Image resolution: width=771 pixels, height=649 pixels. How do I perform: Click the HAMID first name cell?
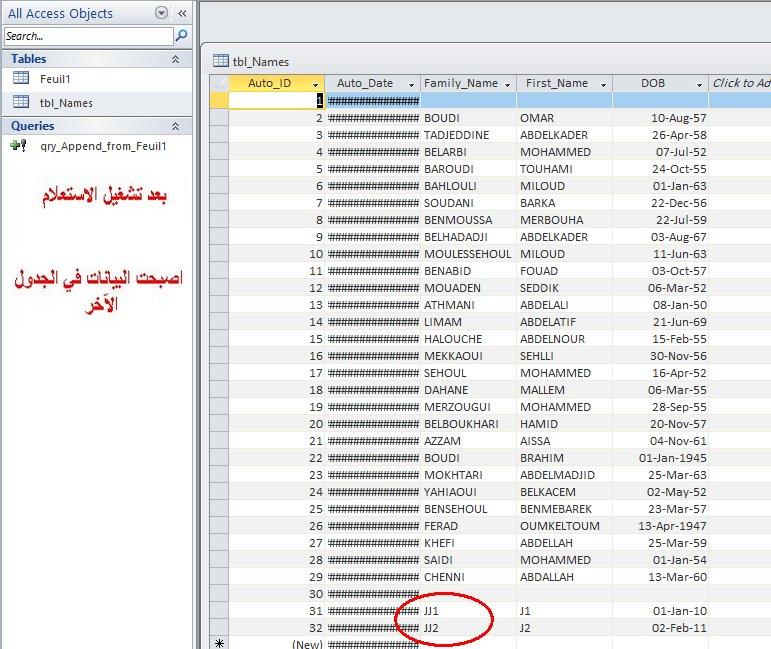[564, 424]
